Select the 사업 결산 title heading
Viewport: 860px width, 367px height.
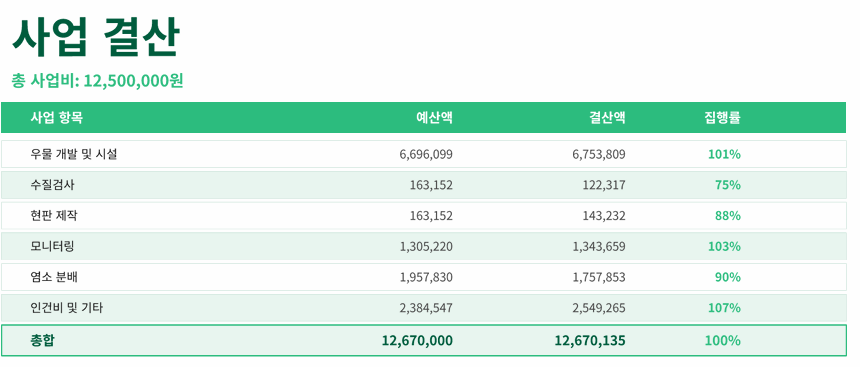pos(97,38)
